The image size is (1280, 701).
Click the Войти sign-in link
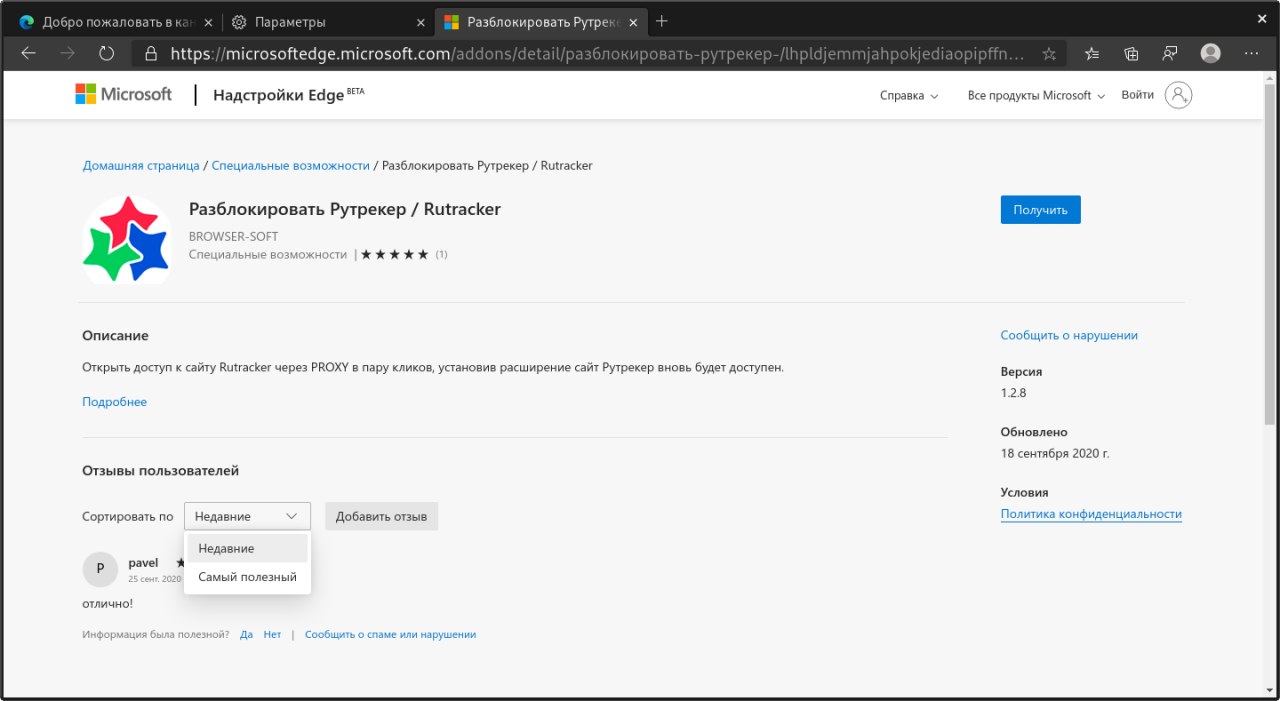(1137, 95)
